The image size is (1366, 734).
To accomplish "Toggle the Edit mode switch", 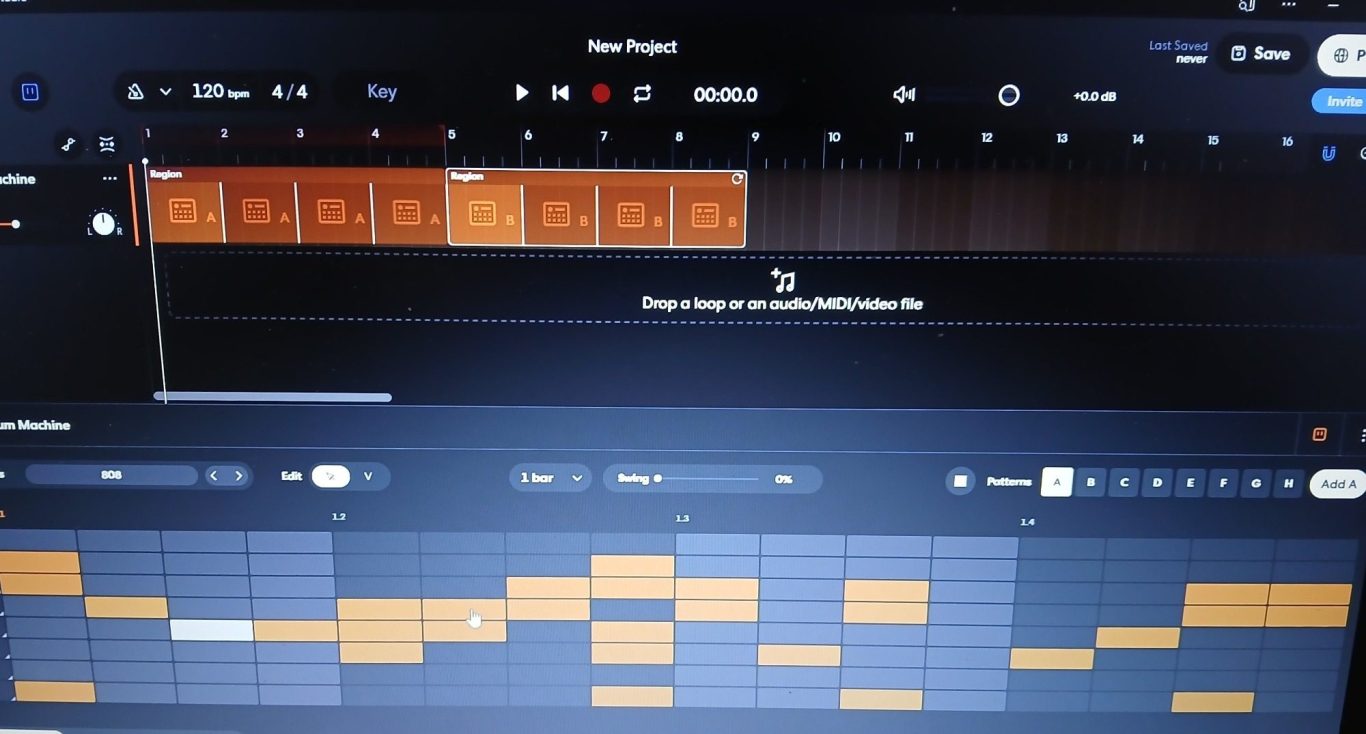I will [x=331, y=476].
